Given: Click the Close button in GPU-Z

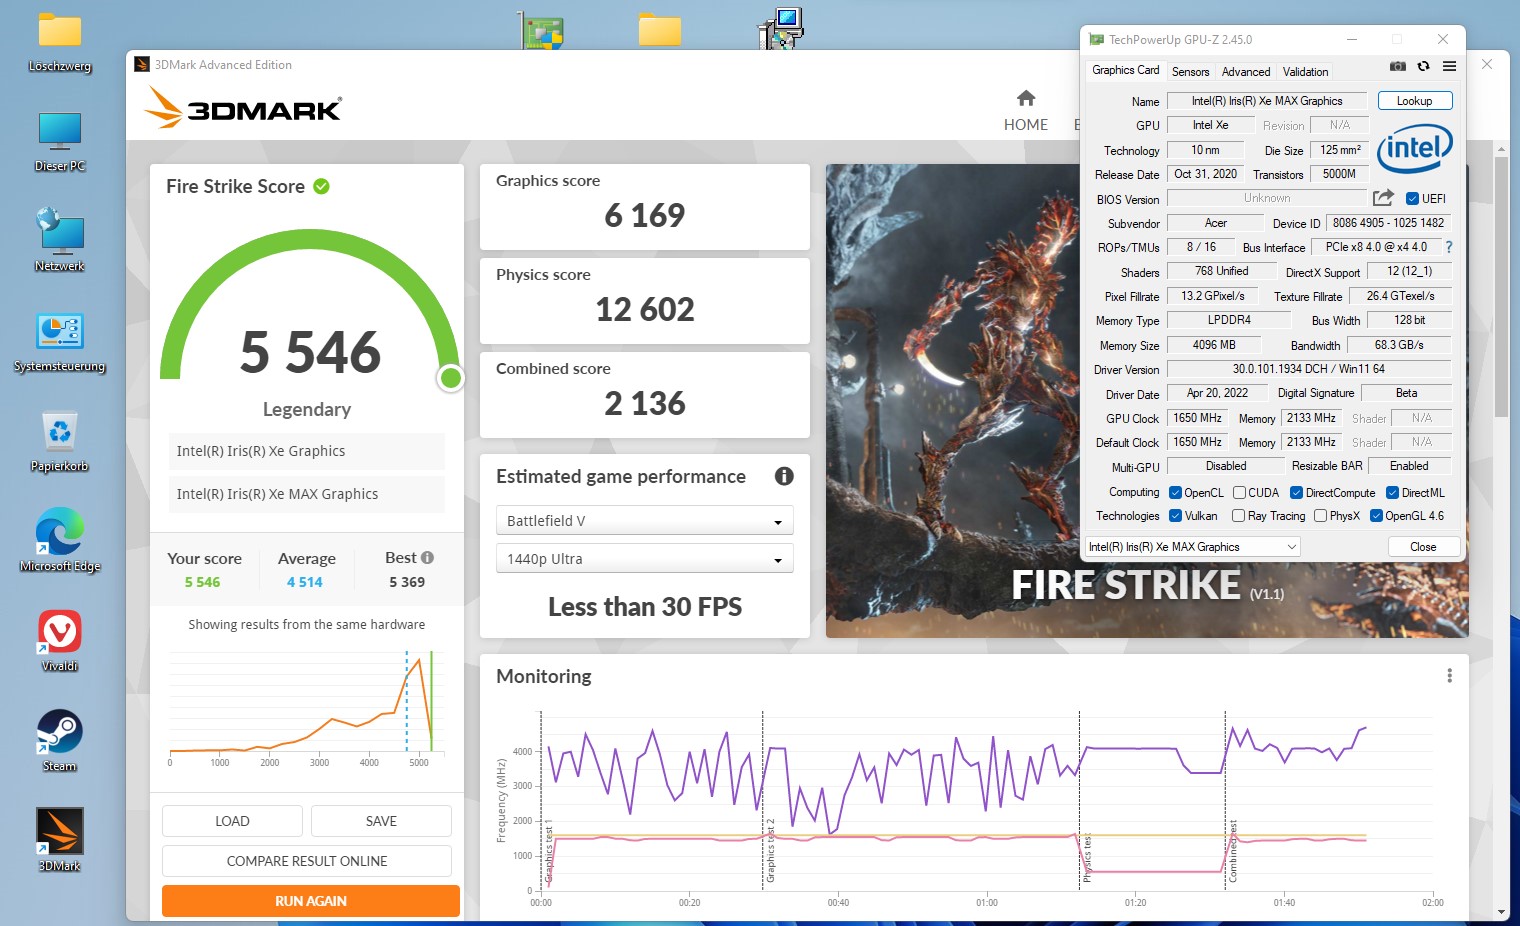Looking at the screenshot, I should tap(1423, 547).
